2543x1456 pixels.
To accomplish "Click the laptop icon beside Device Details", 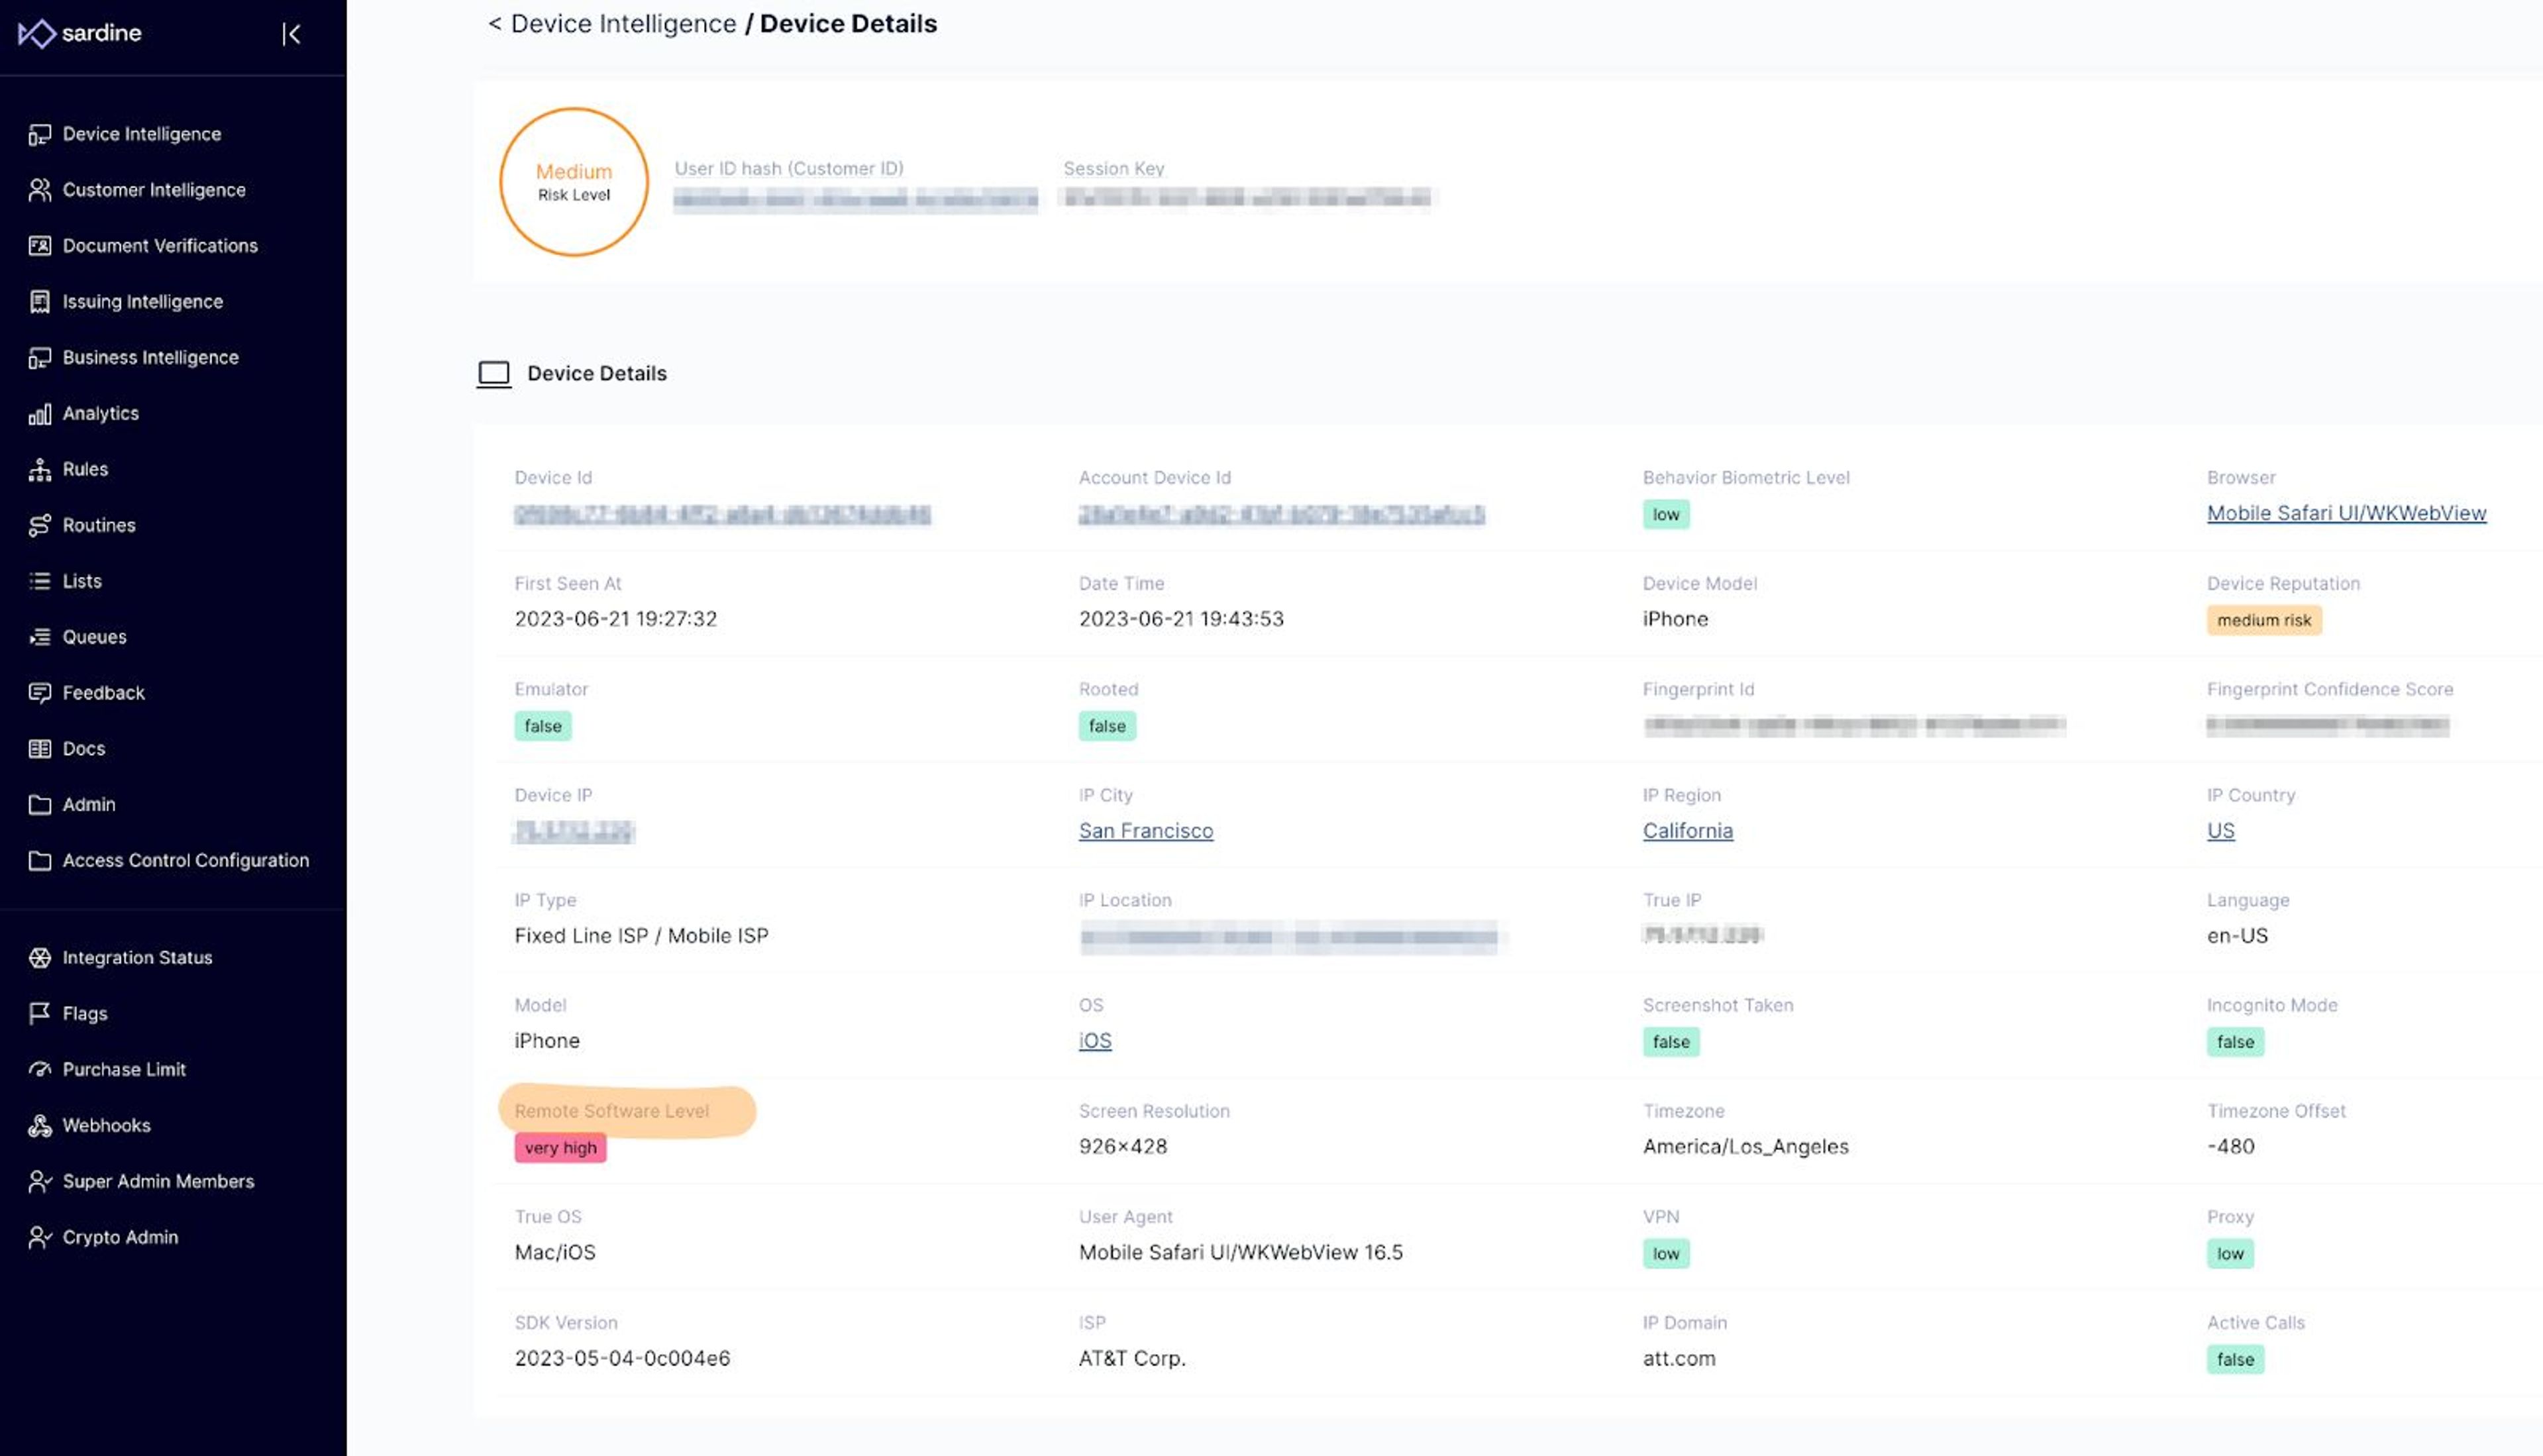I will point(493,374).
